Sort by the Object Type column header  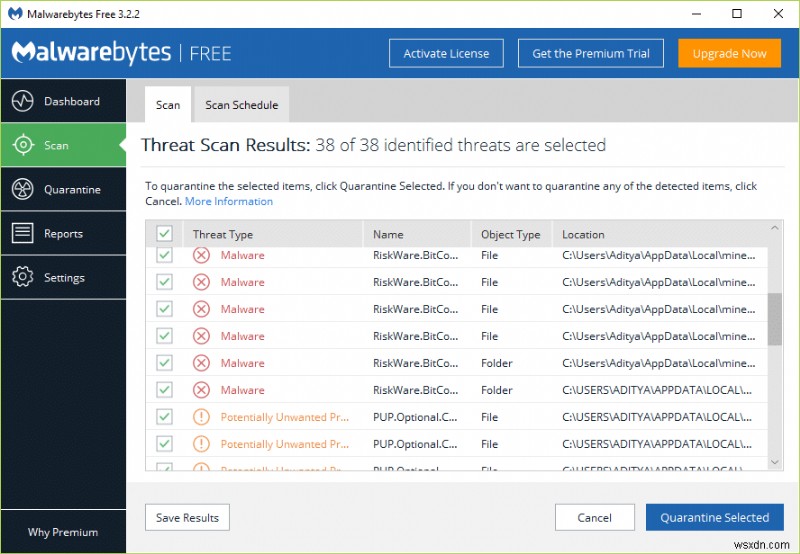tap(510, 235)
